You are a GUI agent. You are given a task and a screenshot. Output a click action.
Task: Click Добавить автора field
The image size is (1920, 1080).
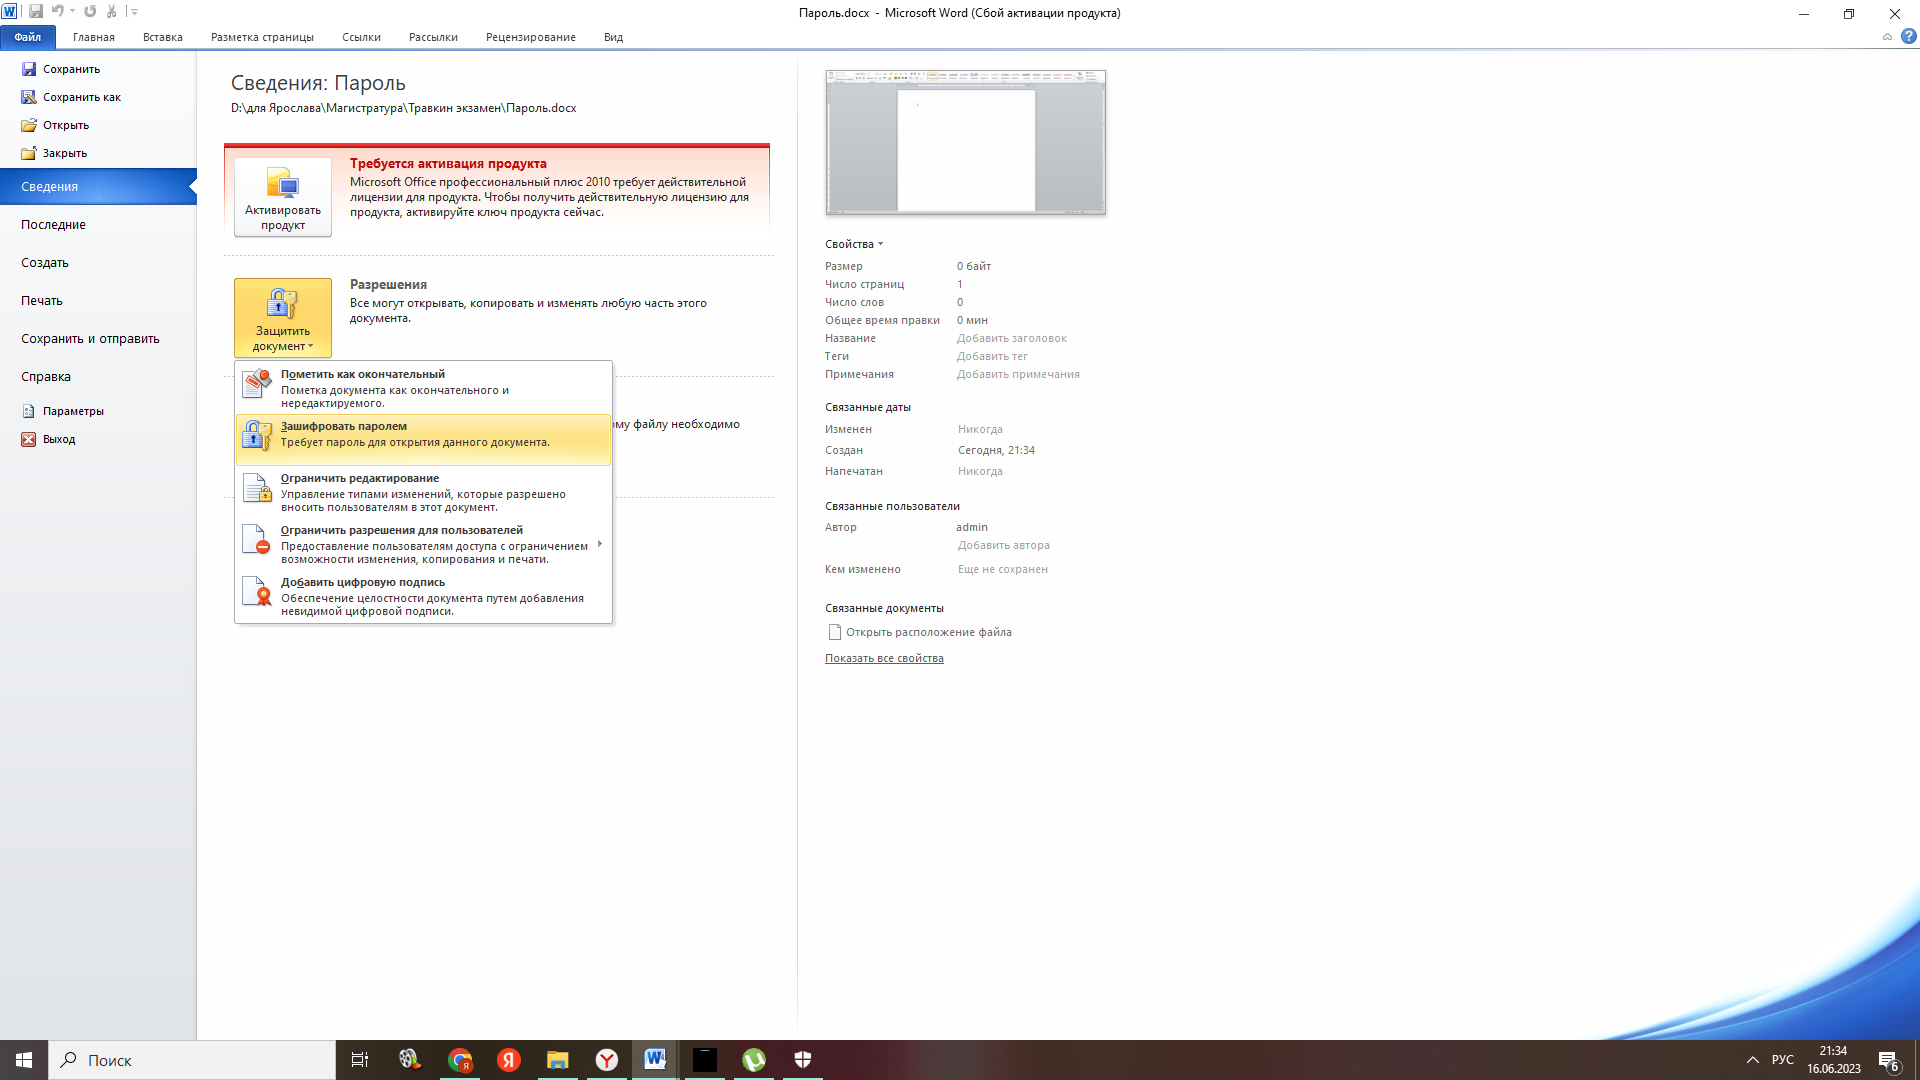[1004, 545]
